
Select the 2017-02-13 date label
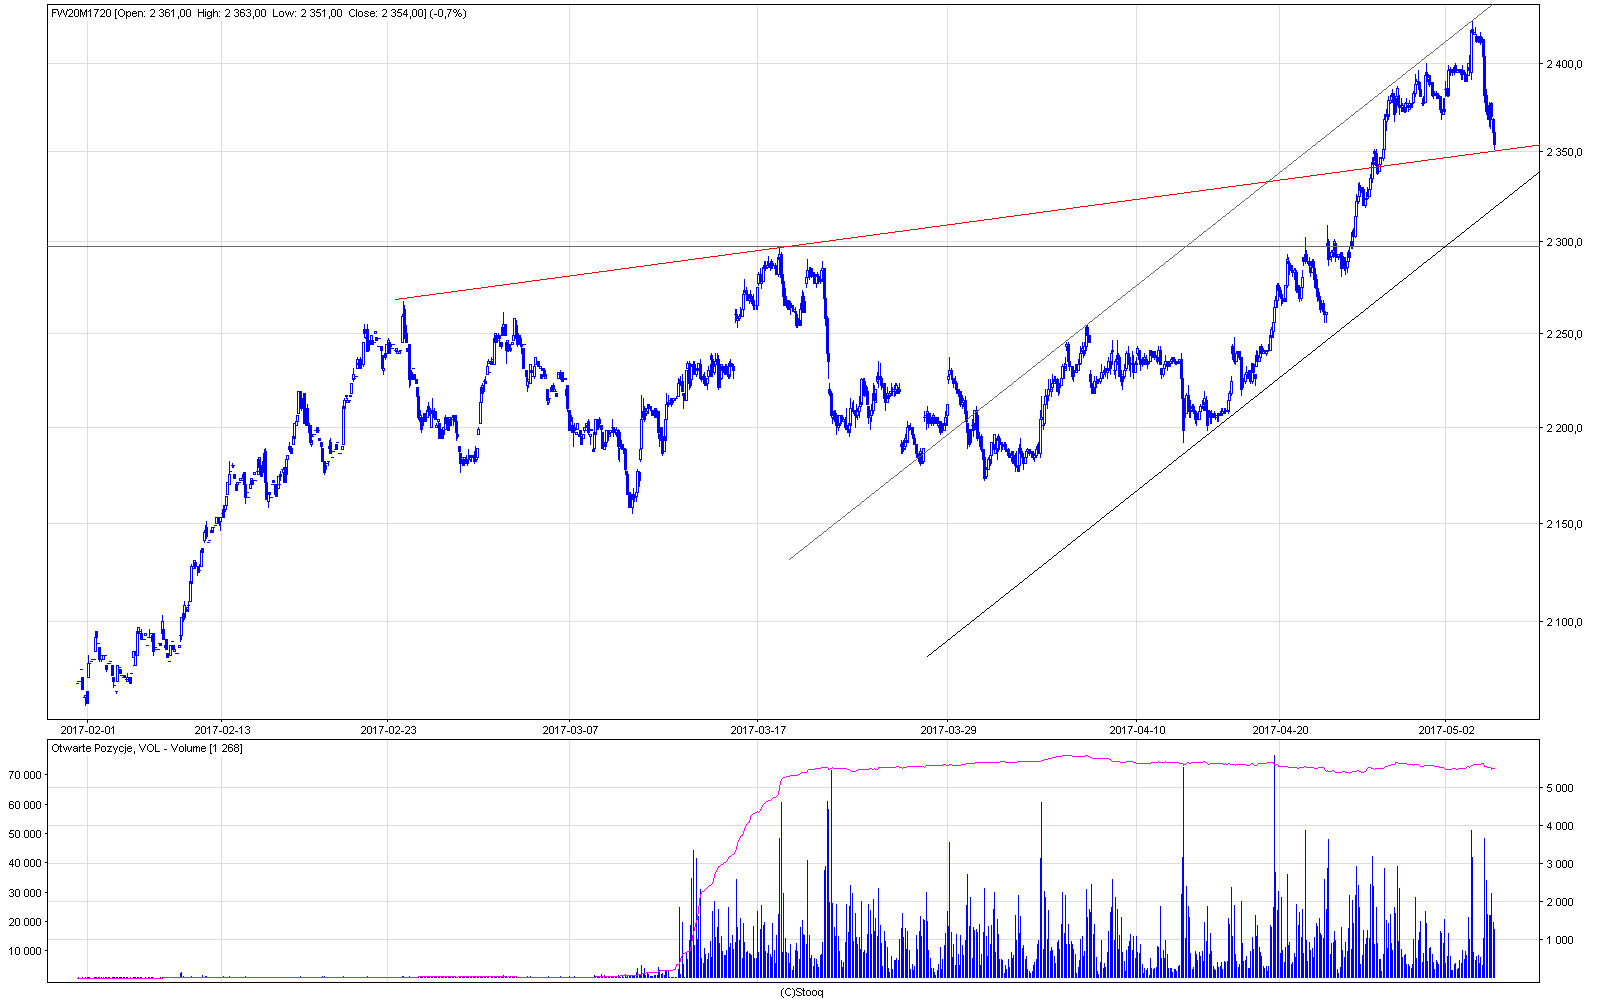(x=222, y=730)
